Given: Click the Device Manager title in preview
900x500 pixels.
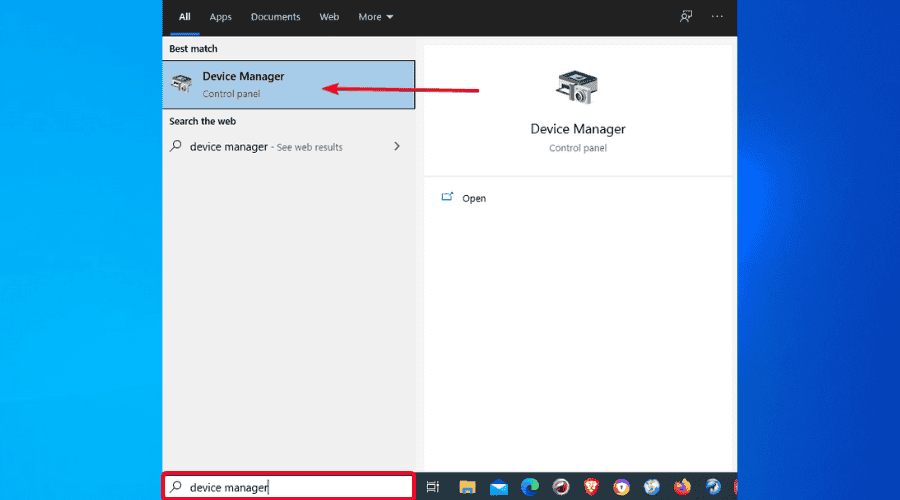Looking at the screenshot, I should coord(577,129).
